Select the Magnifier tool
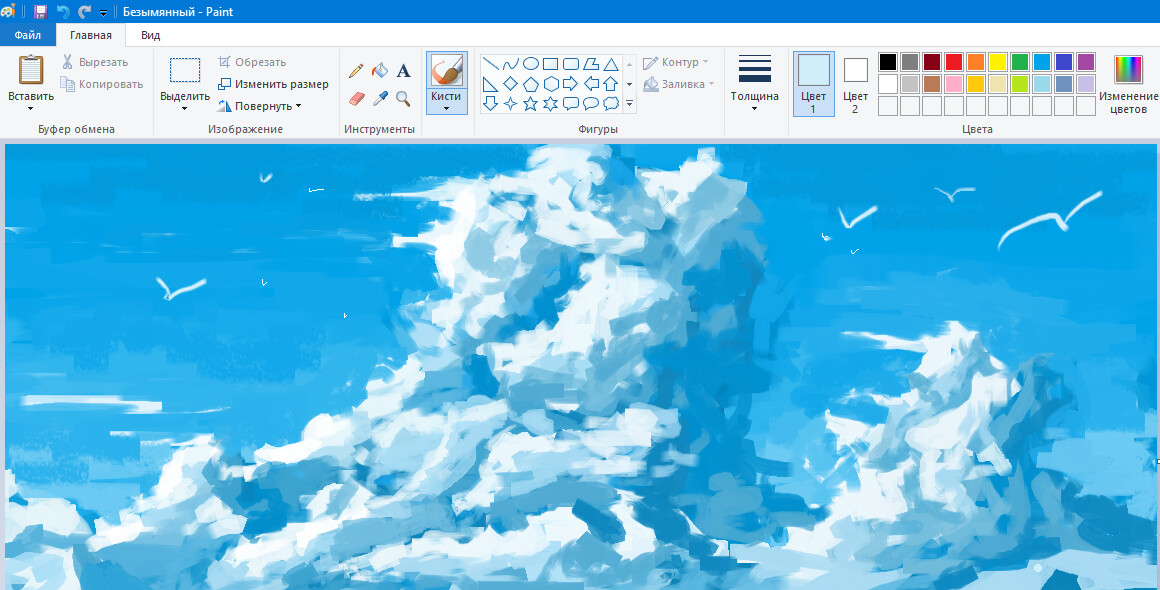The image size is (1160, 590). click(404, 97)
